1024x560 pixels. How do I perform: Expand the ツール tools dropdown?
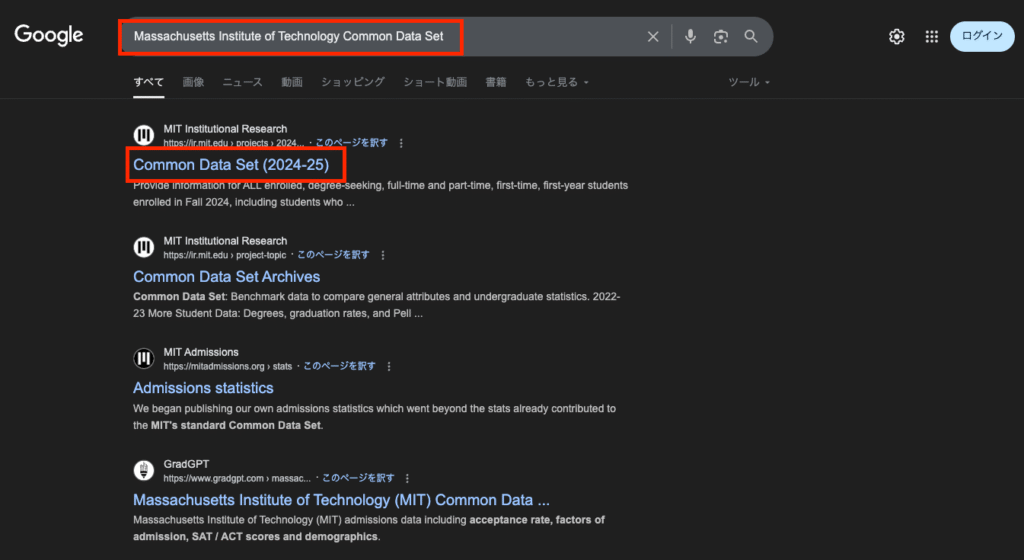(748, 82)
